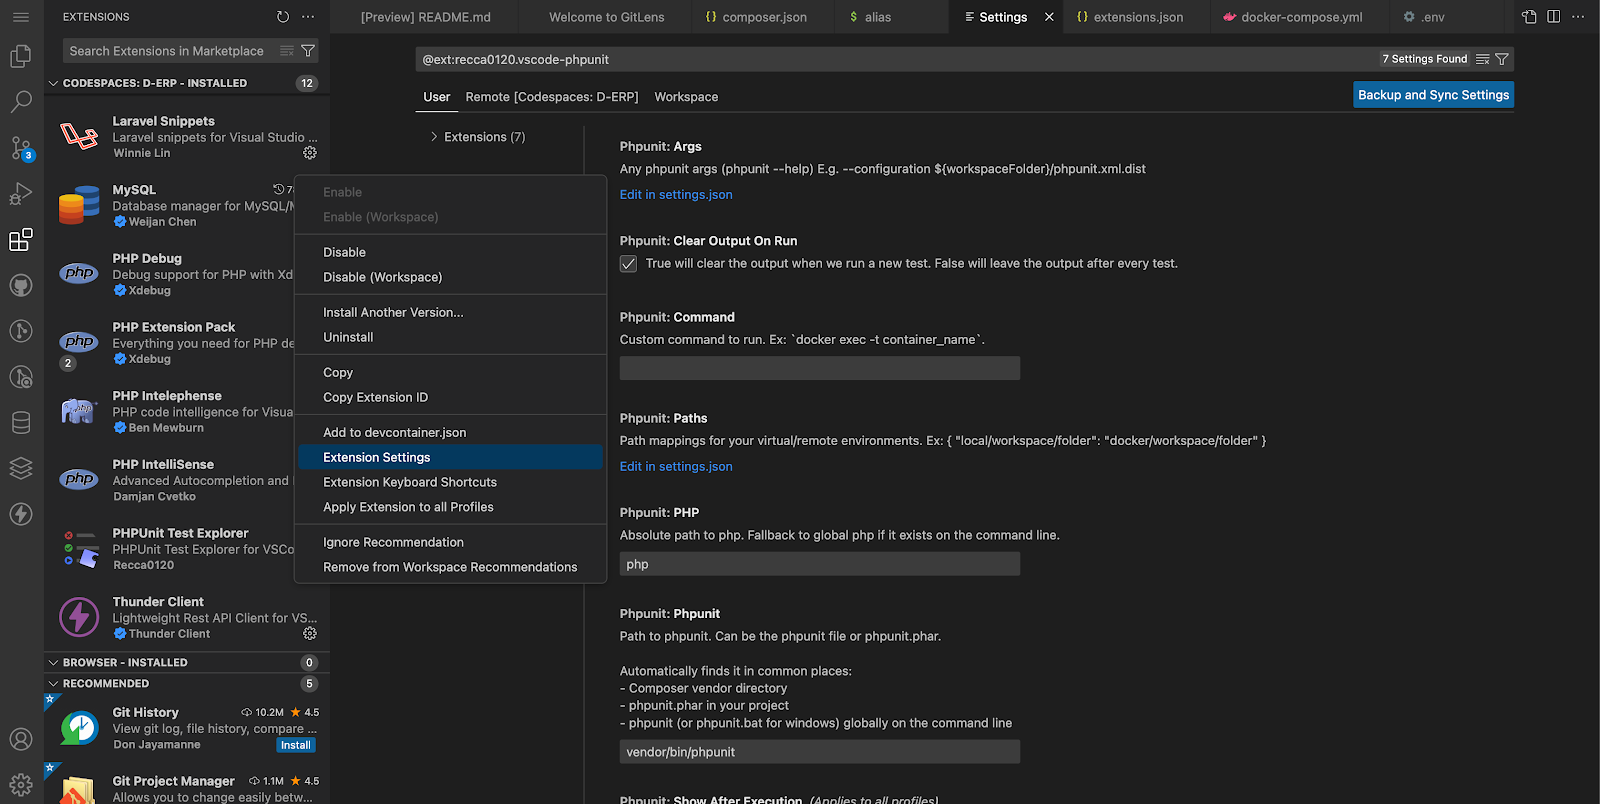This screenshot has height=804, width=1600.
Task: Open Extensions view more actions menu
Action: click(x=308, y=17)
